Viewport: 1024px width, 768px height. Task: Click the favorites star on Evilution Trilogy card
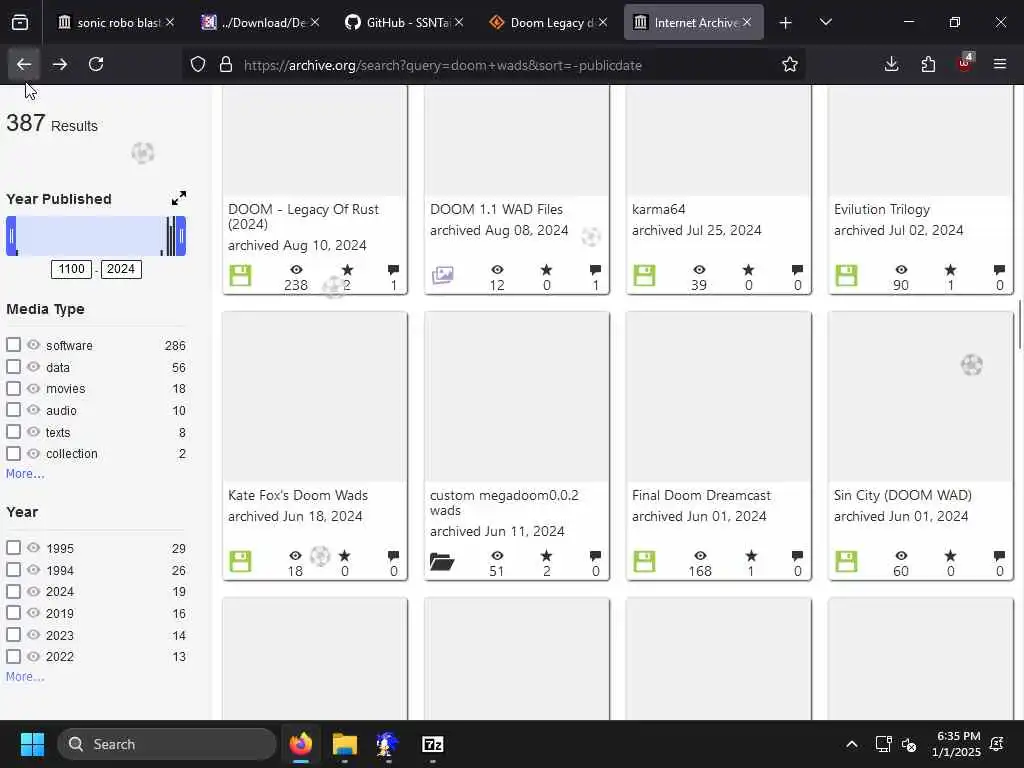coord(950,270)
